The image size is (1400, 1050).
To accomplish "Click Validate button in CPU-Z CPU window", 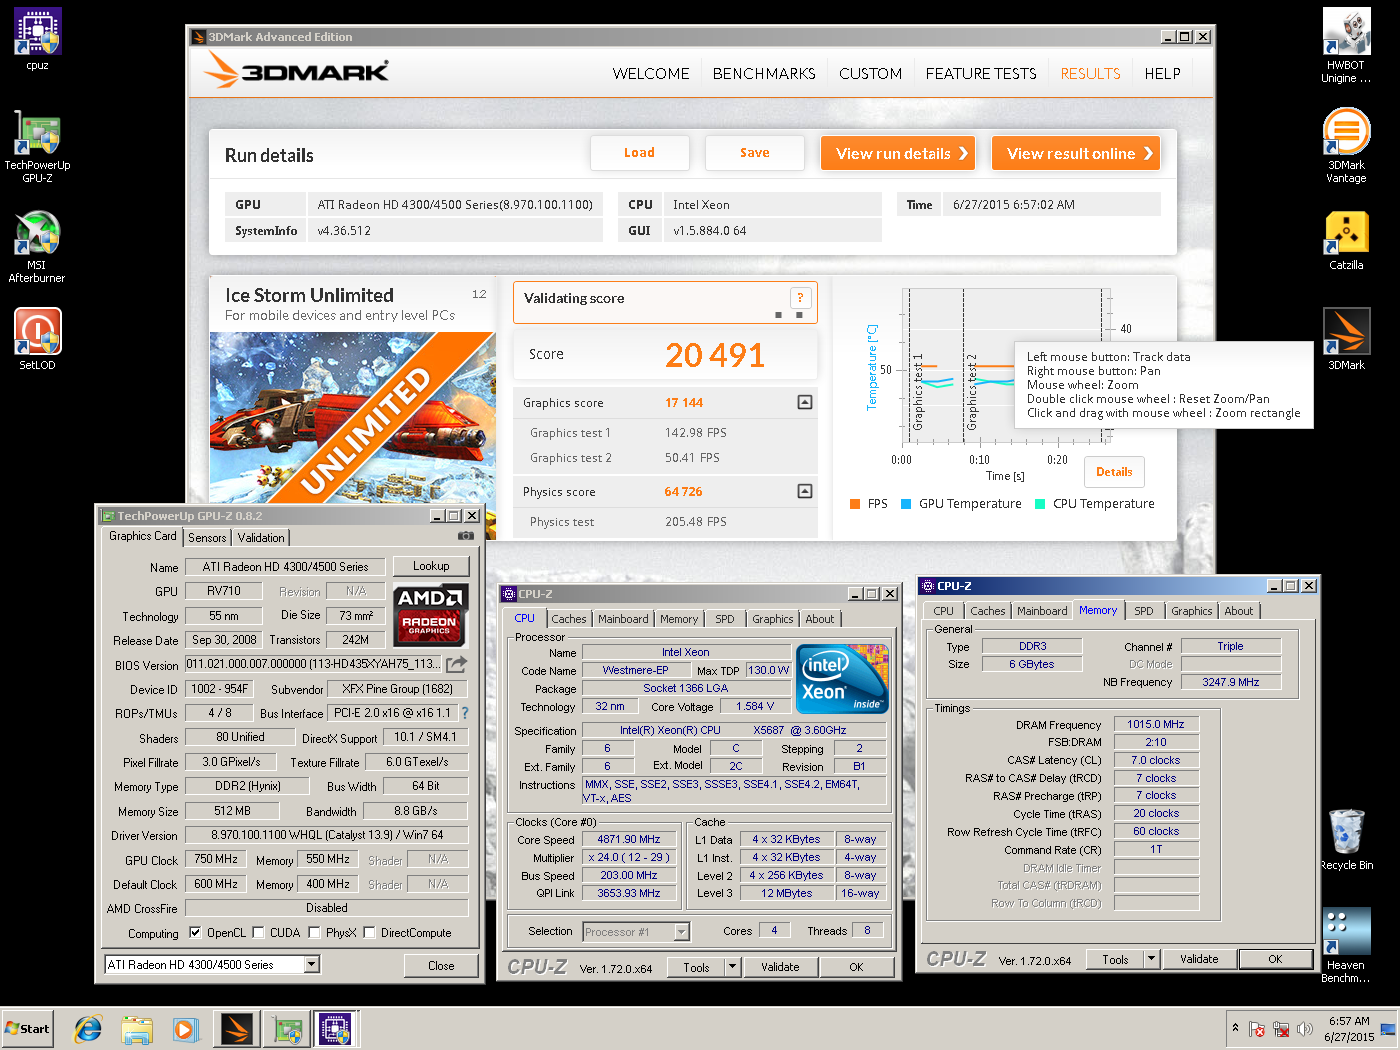I will pyautogui.click(x=780, y=967).
